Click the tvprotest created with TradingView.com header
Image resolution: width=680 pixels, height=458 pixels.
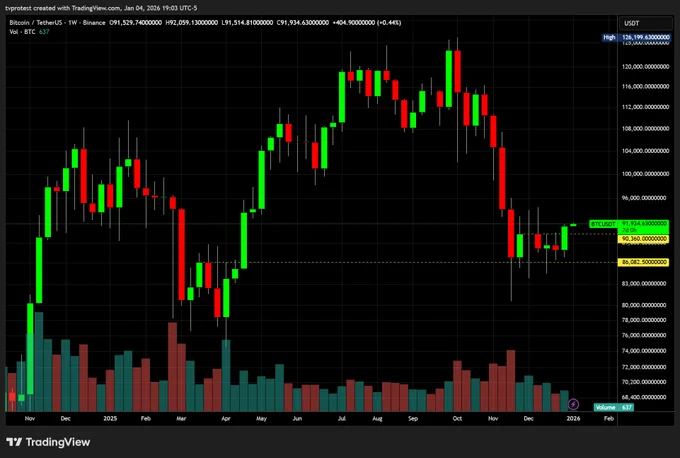[101, 8]
